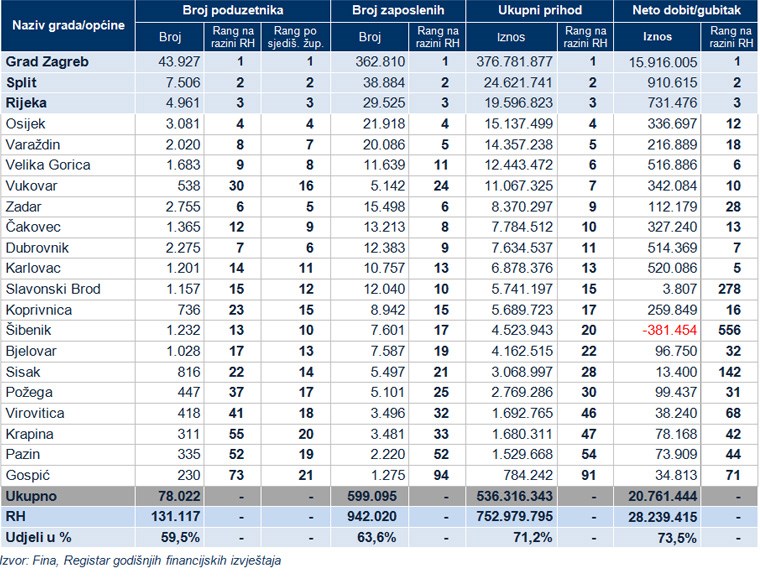Screen dimensions: 760x582
Task: Click the 'Neto dobit/gubitak' column group header
Action: pos(686,11)
